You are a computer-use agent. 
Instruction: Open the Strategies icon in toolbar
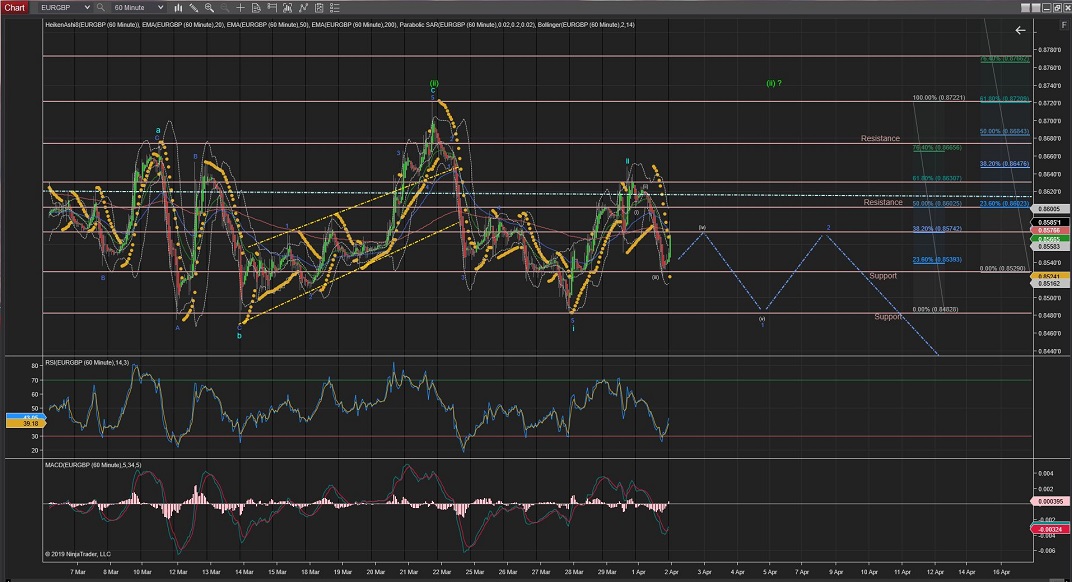click(303, 8)
